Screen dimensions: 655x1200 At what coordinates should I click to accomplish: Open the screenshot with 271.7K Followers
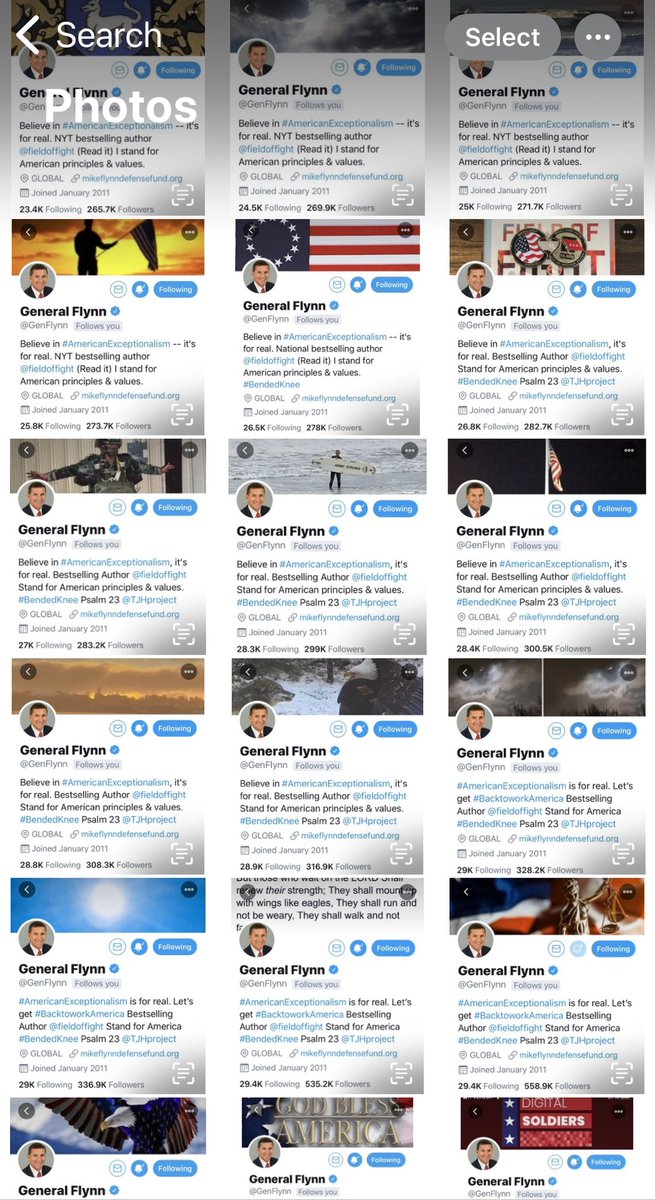click(x=546, y=108)
